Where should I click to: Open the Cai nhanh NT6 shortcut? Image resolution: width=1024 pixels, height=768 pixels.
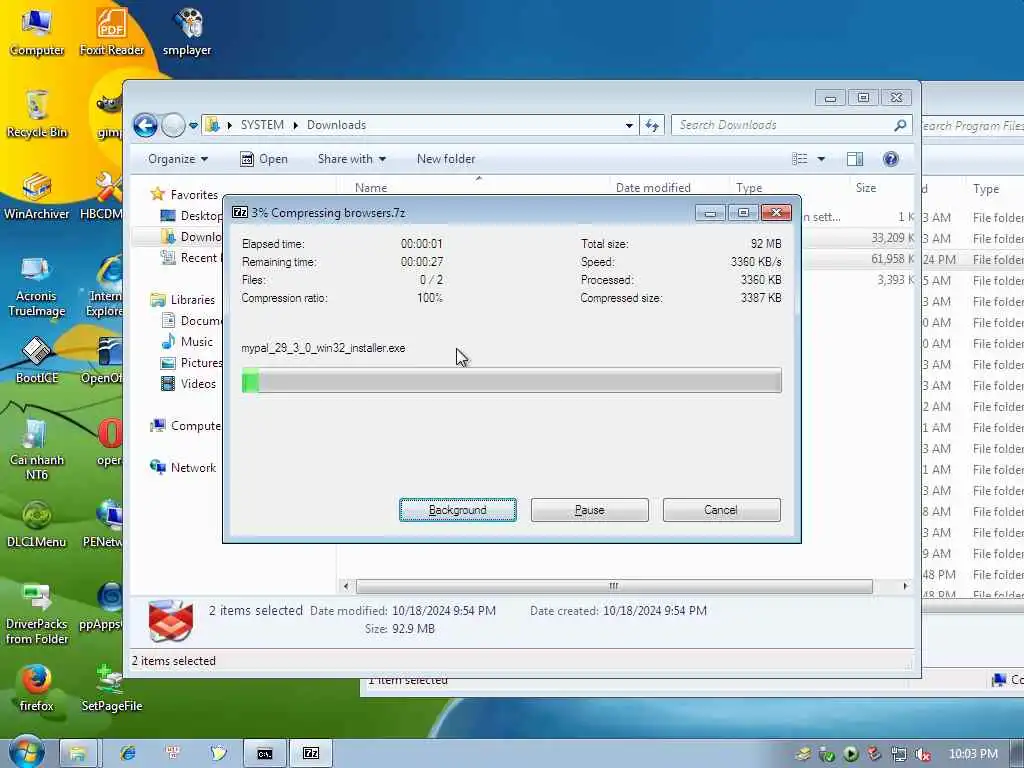[37, 449]
